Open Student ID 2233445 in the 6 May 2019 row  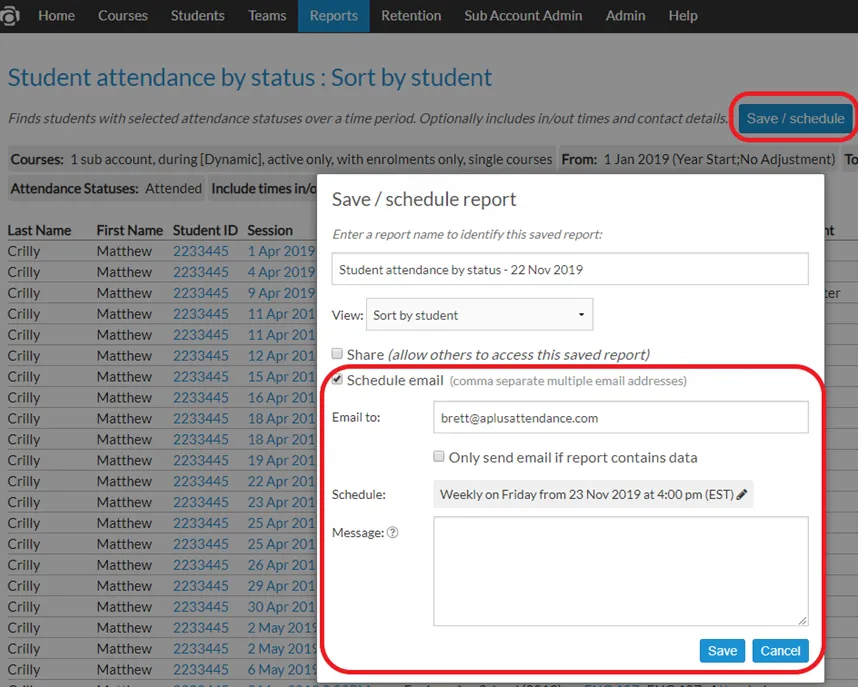(201, 669)
